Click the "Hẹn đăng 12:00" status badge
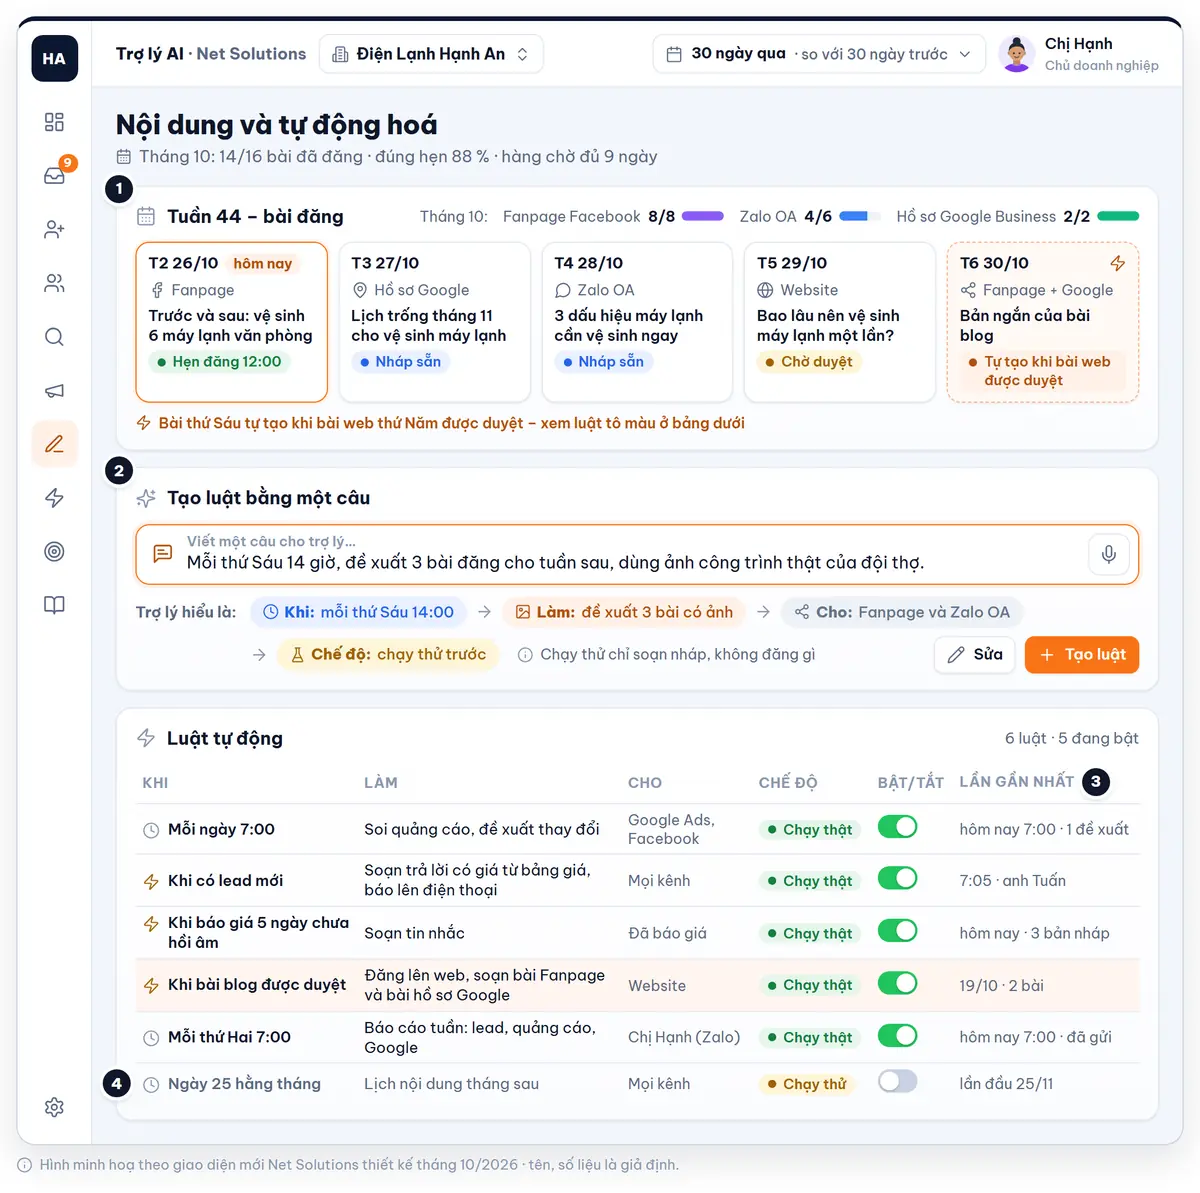Image resolution: width=1200 pixels, height=1193 pixels. [x=219, y=362]
